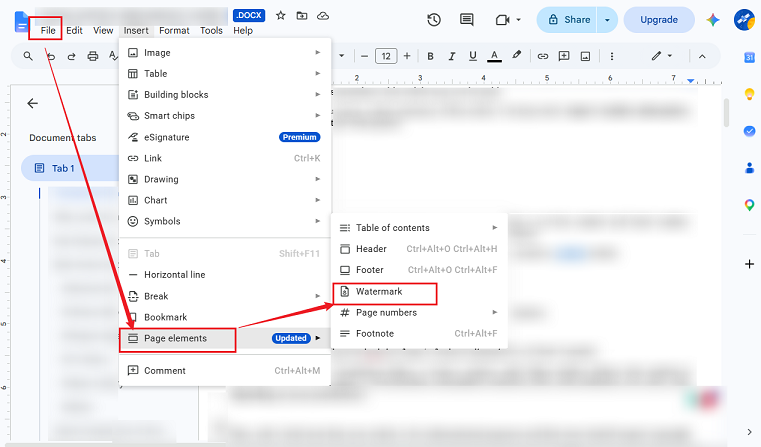Choose the eSignature menu entry

[x=225, y=137]
